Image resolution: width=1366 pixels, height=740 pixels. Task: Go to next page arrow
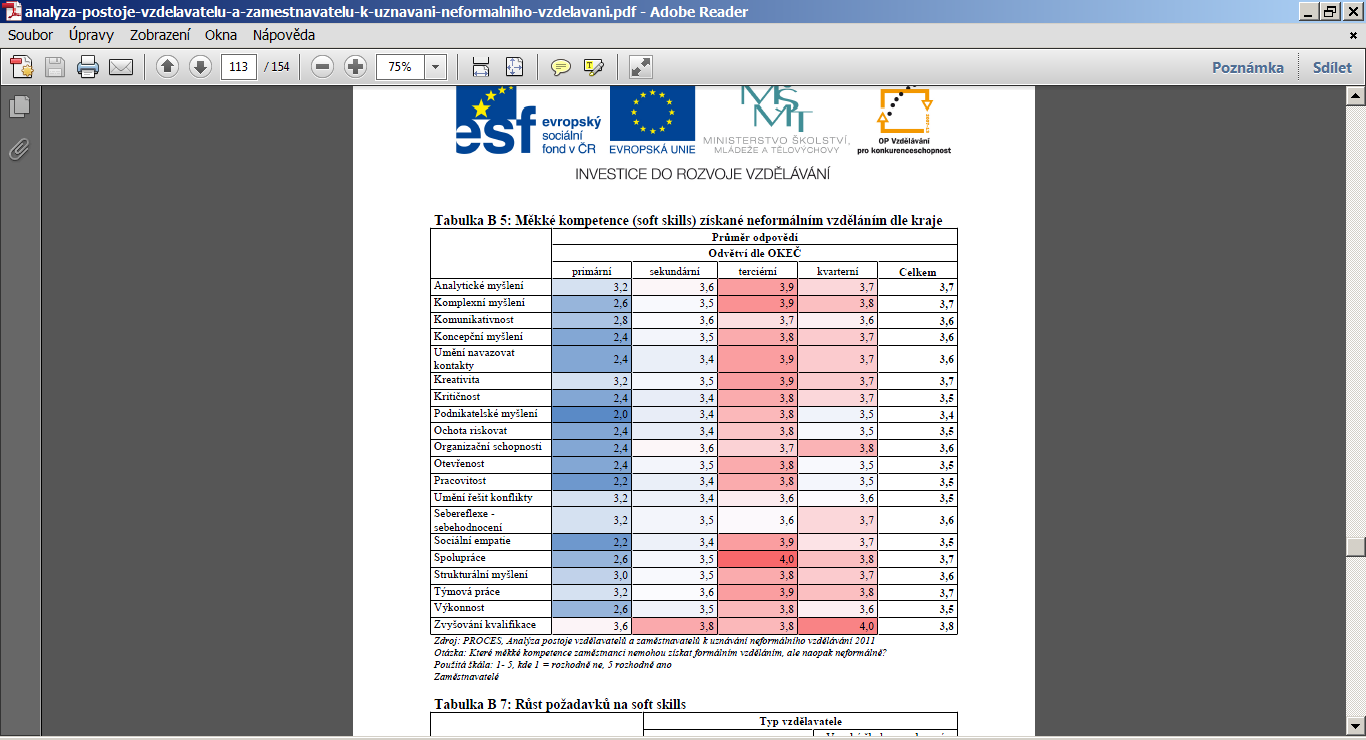[200, 67]
